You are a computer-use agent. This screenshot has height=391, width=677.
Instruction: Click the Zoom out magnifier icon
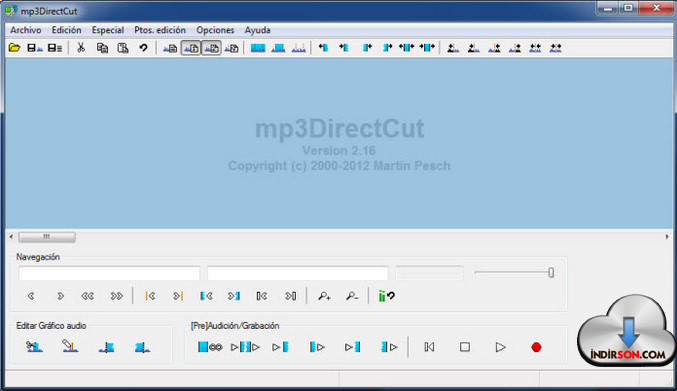[x=352, y=296]
